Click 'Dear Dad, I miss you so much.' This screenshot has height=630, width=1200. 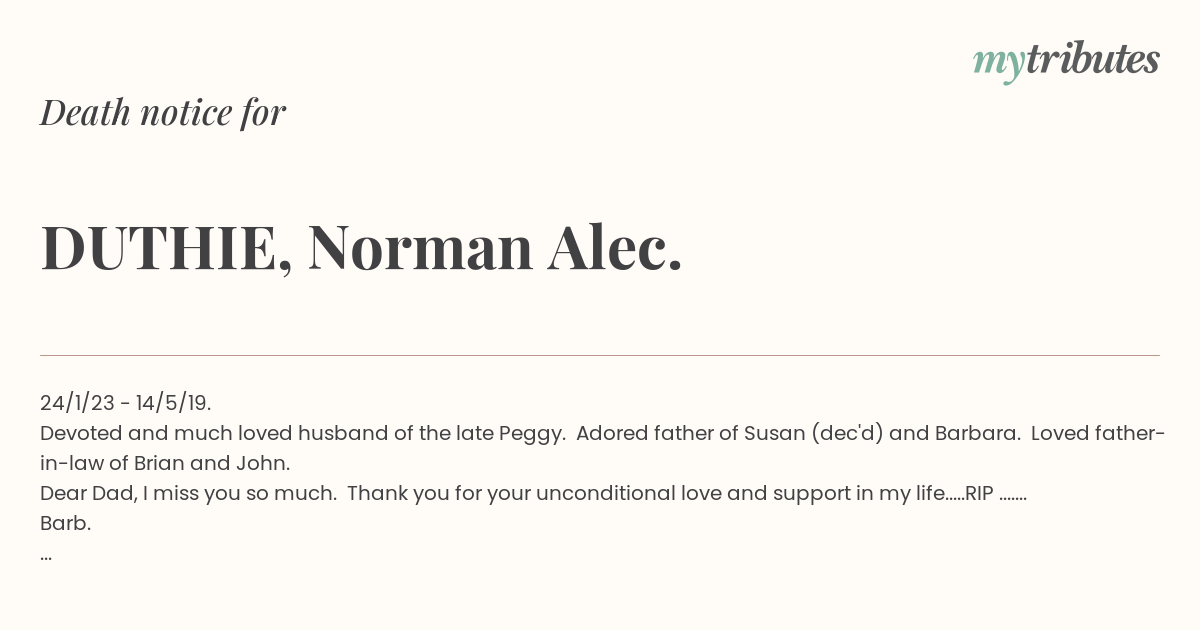[x=188, y=493]
